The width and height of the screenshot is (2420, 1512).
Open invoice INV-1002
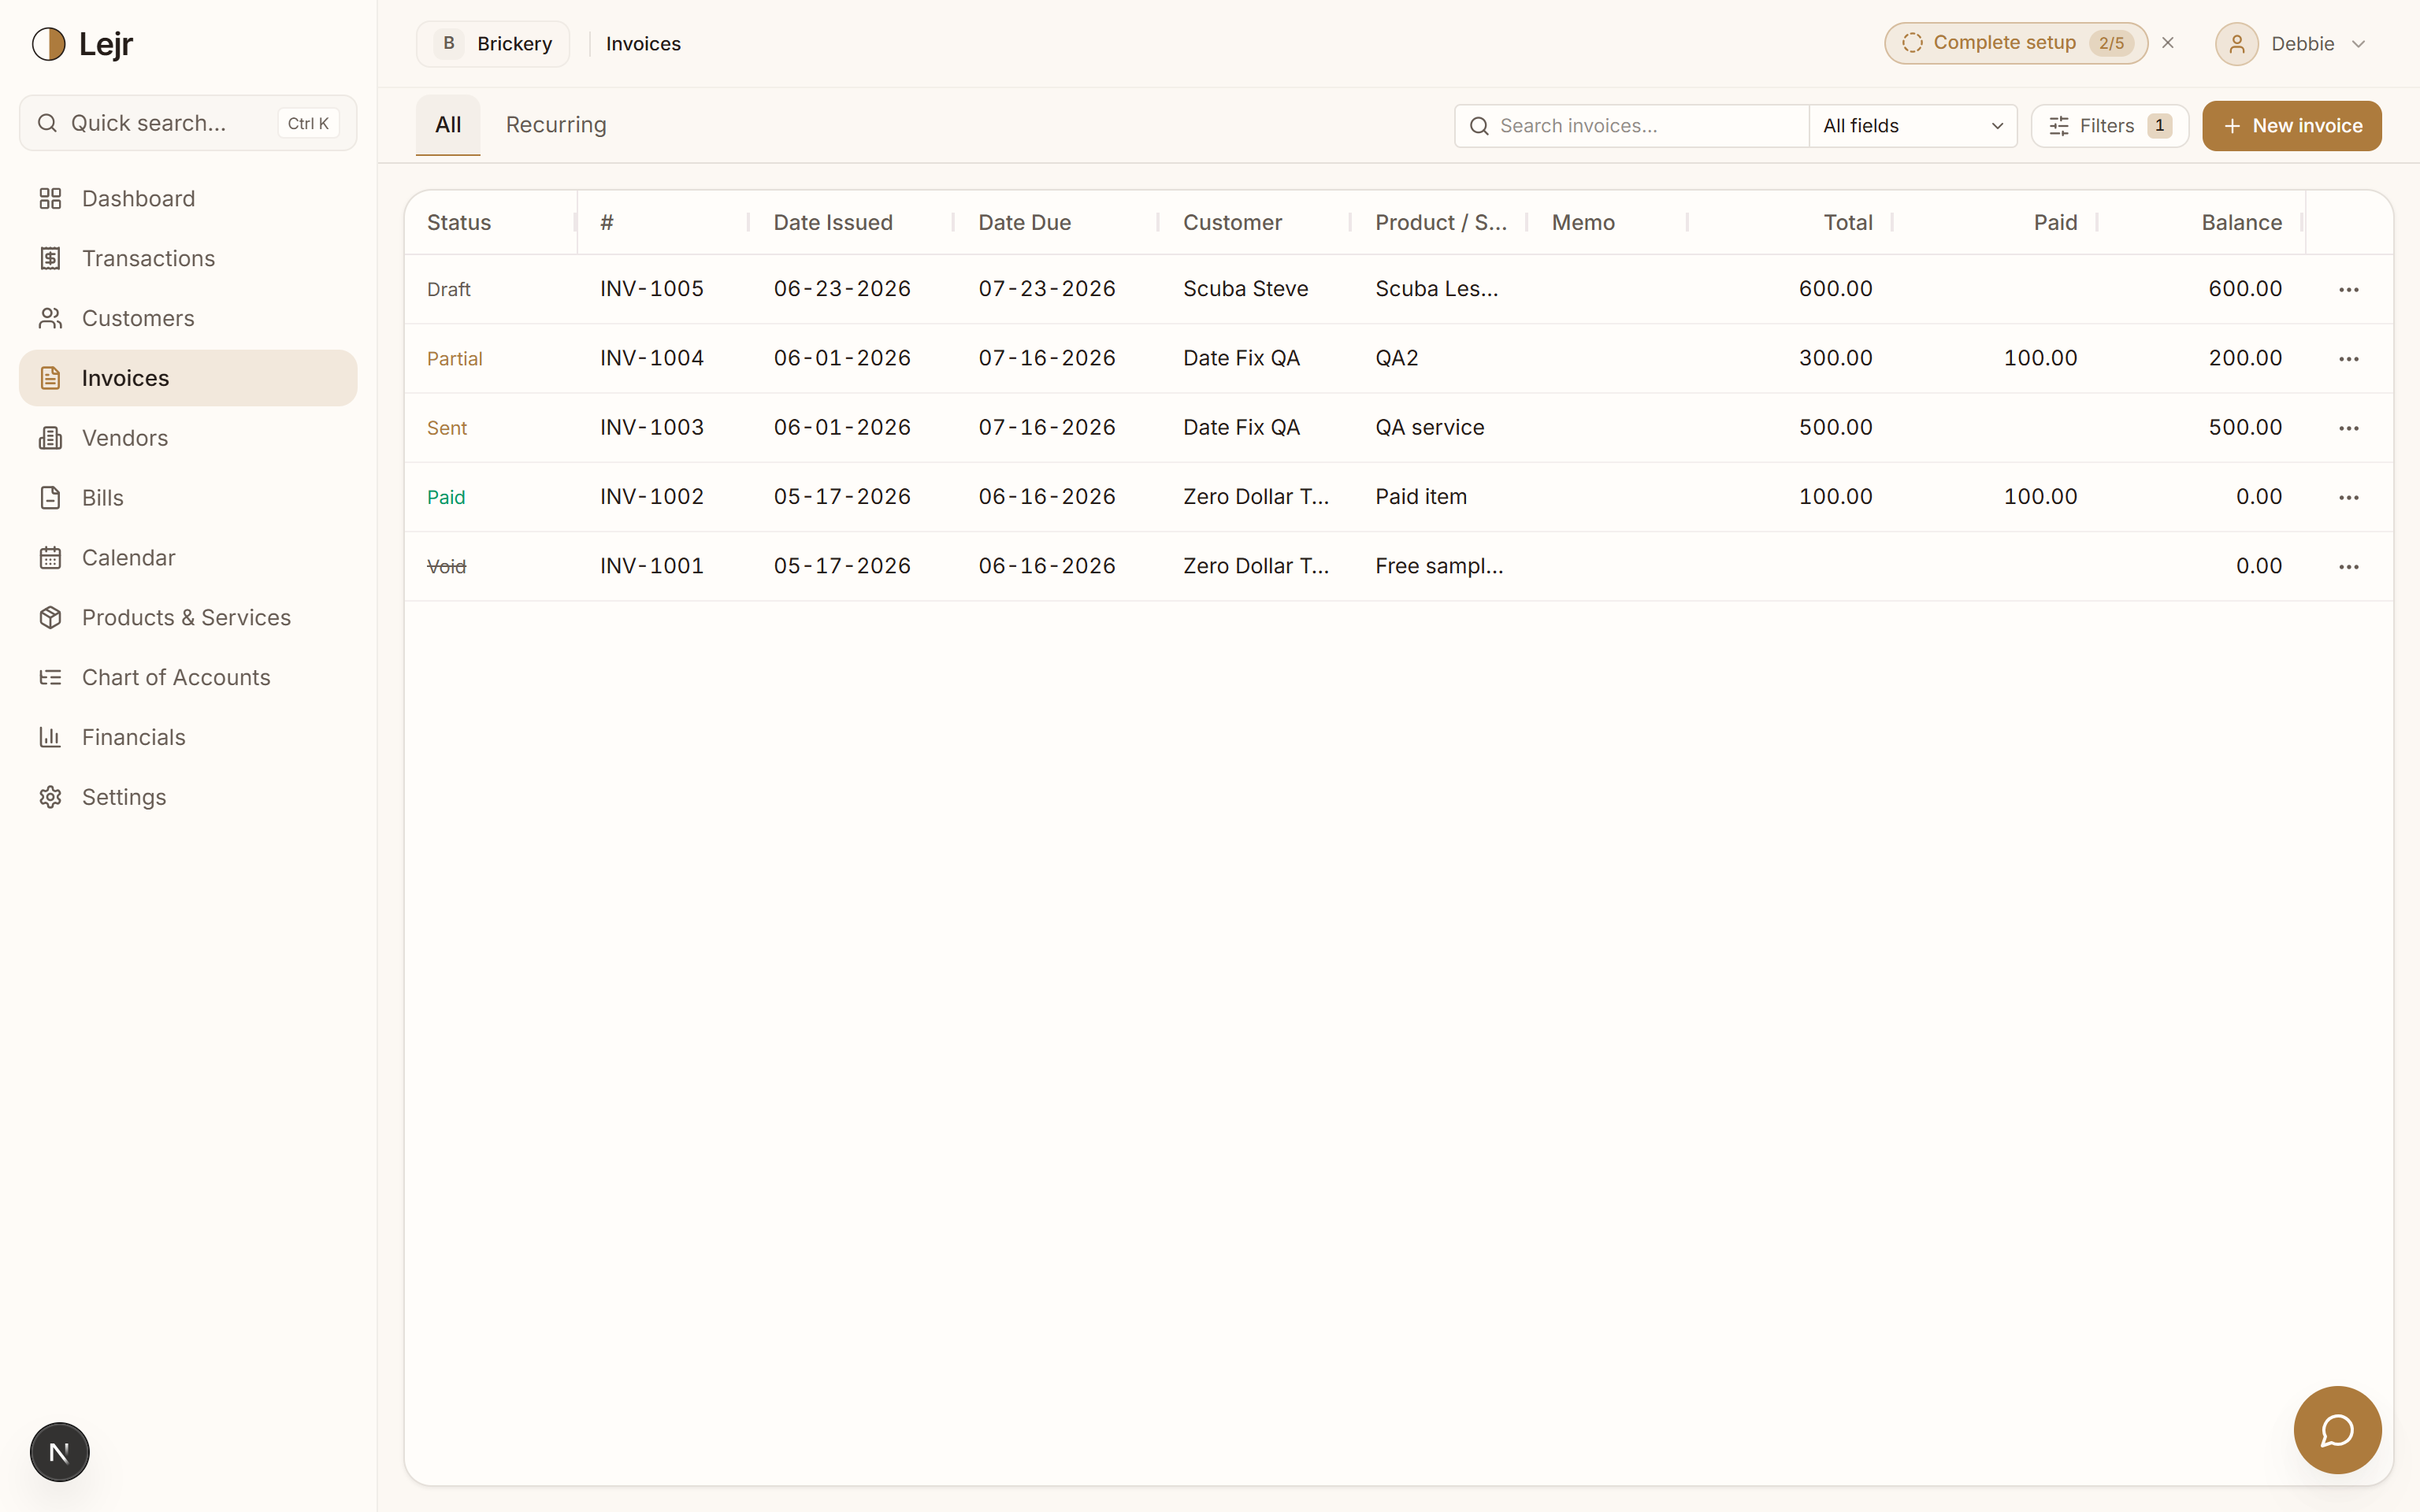652,496
